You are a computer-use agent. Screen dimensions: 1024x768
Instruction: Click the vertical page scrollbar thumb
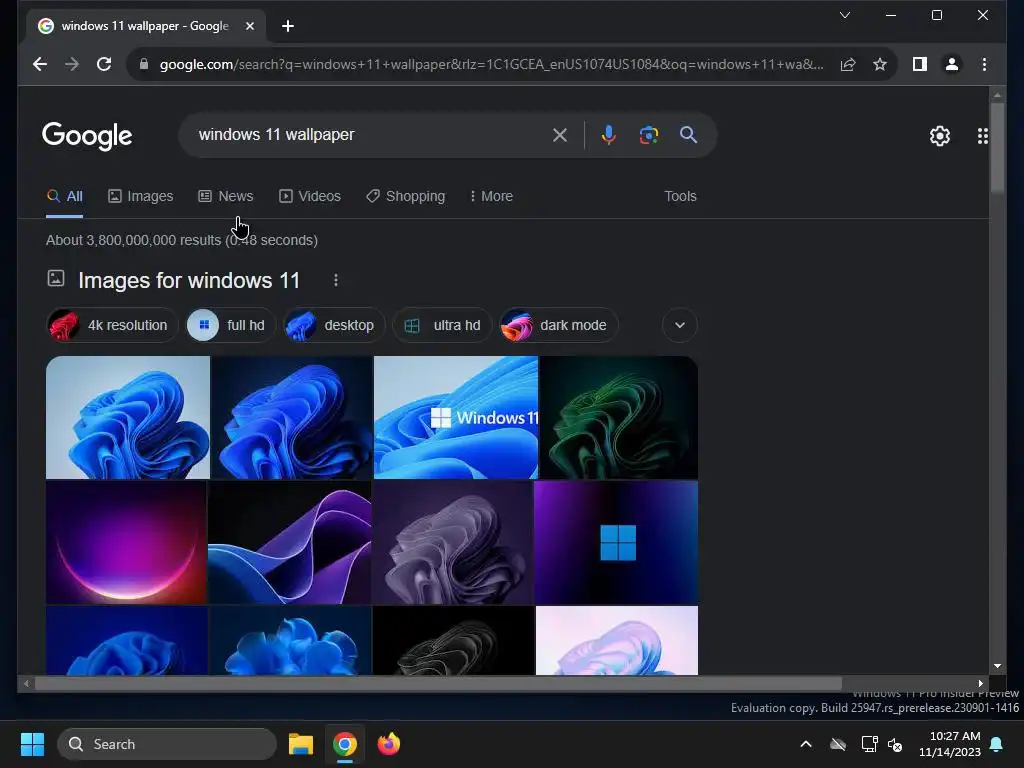[x=997, y=148]
